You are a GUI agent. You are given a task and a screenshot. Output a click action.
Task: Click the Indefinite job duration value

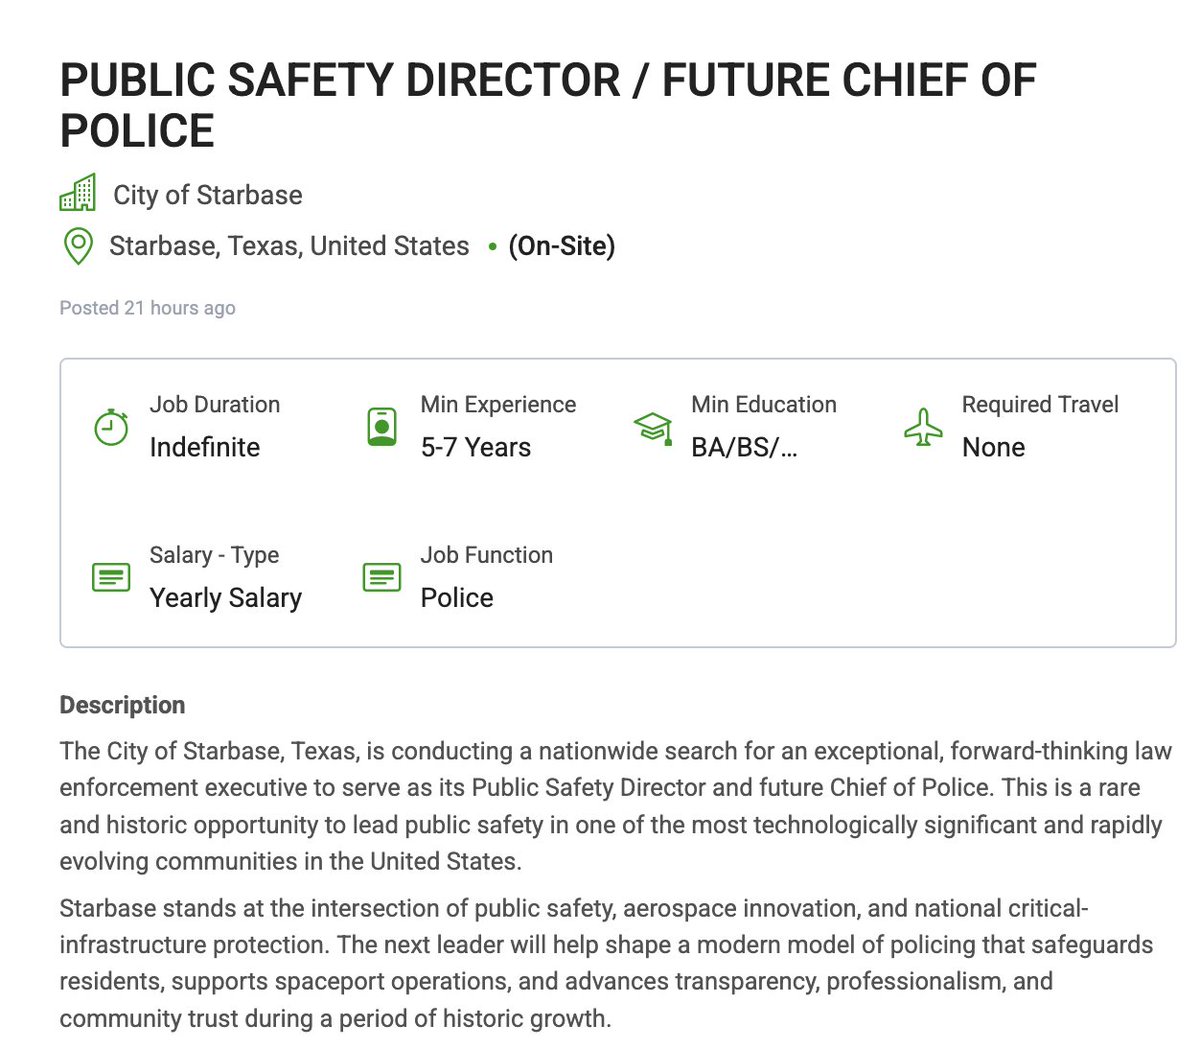tap(205, 447)
